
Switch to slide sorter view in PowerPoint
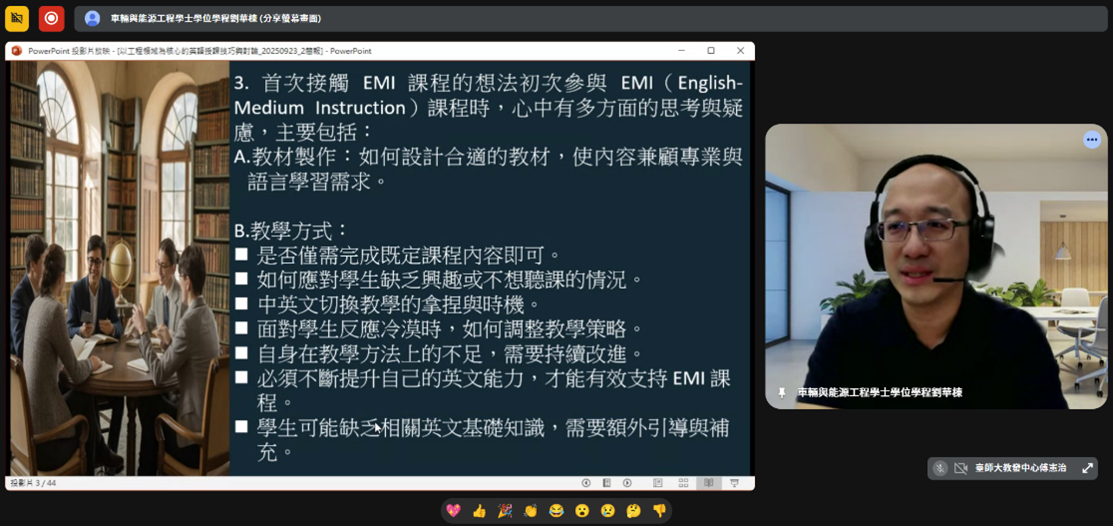[x=682, y=483]
